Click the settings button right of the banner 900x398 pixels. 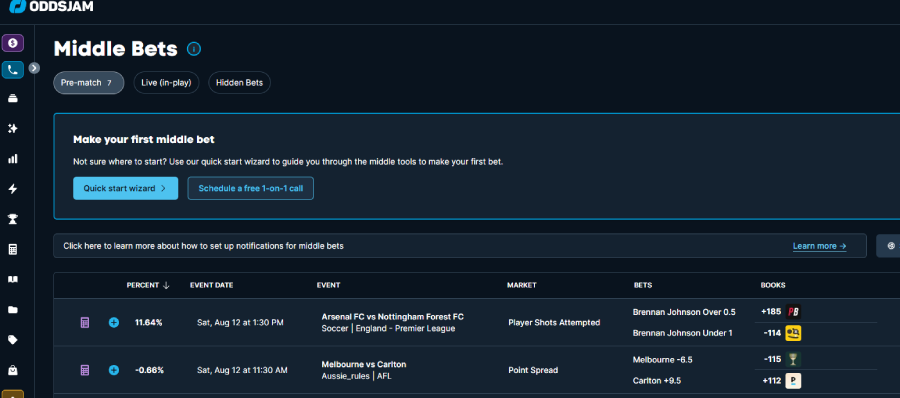tap(890, 246)
